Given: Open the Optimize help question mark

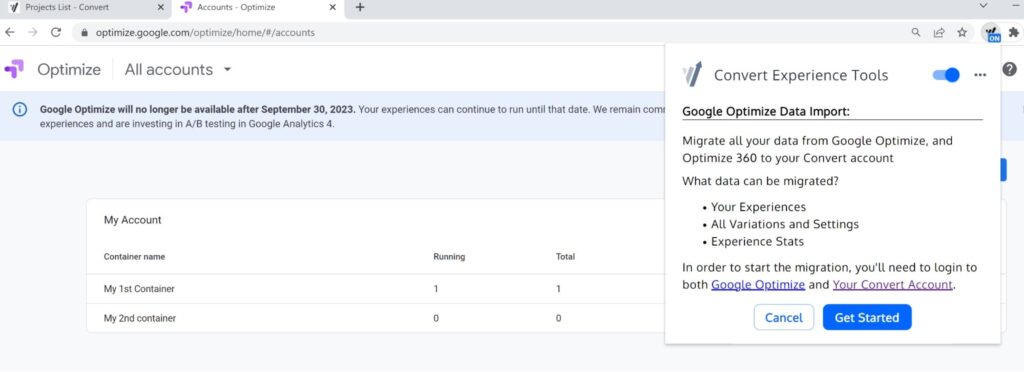Looking at the screenshot, I should [1010, 69].
